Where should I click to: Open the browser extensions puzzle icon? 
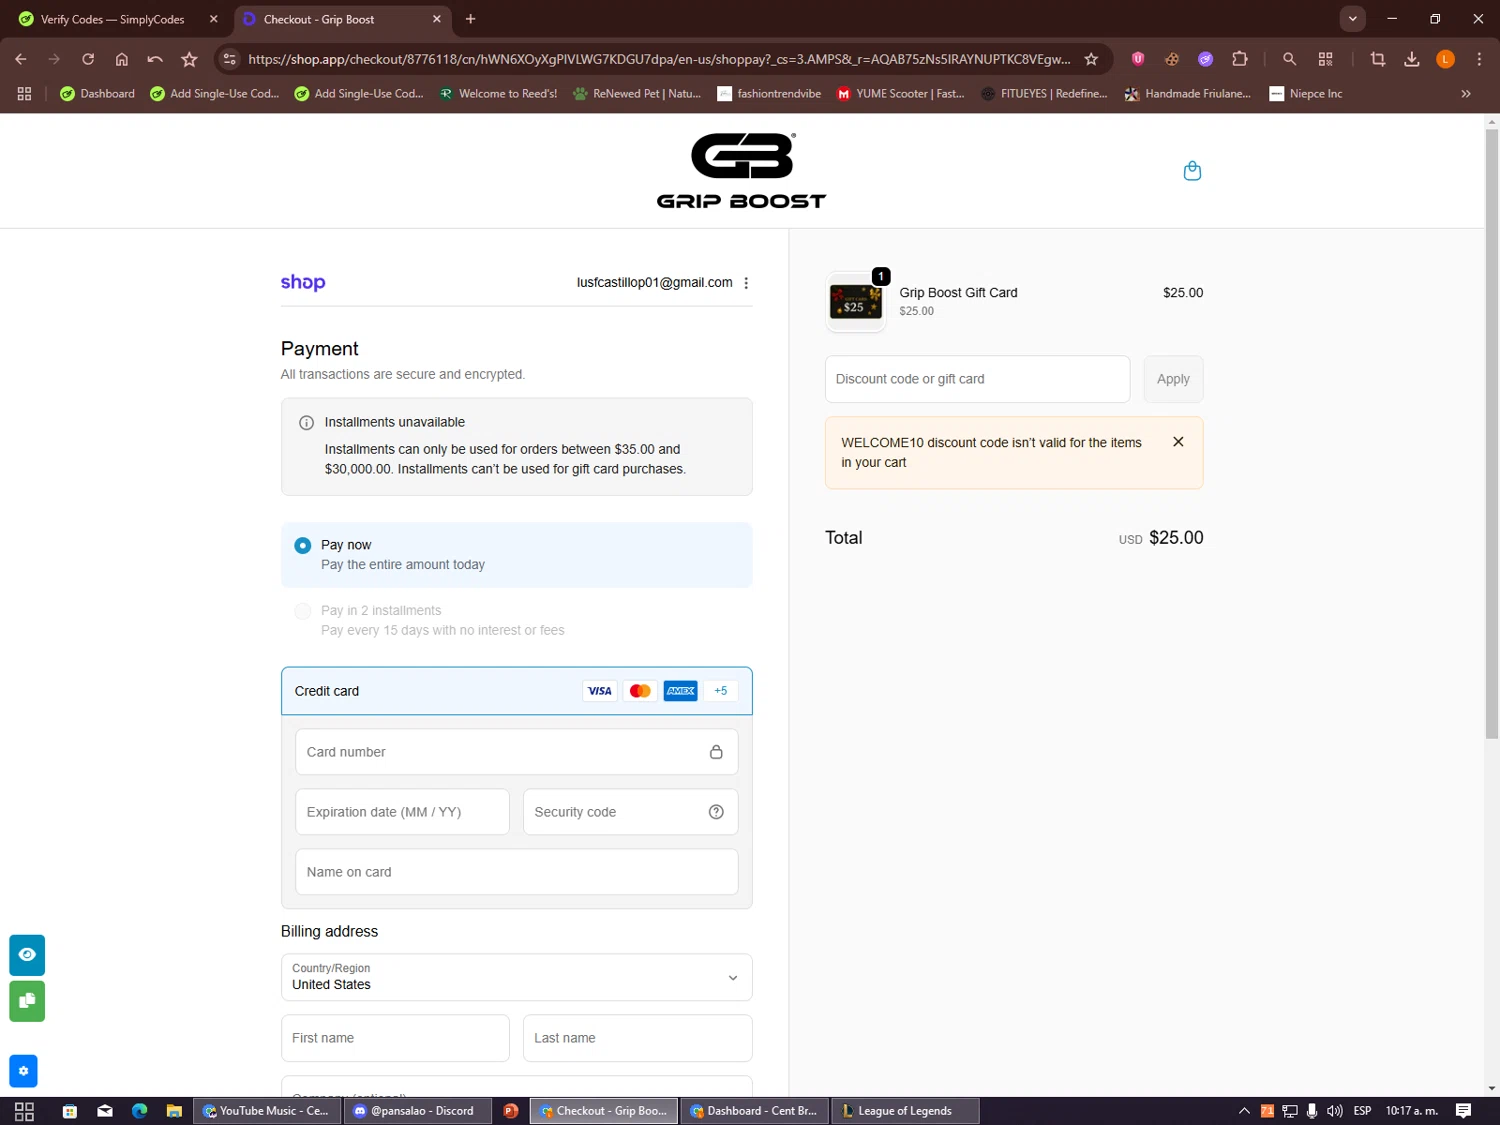point(1240,59)
